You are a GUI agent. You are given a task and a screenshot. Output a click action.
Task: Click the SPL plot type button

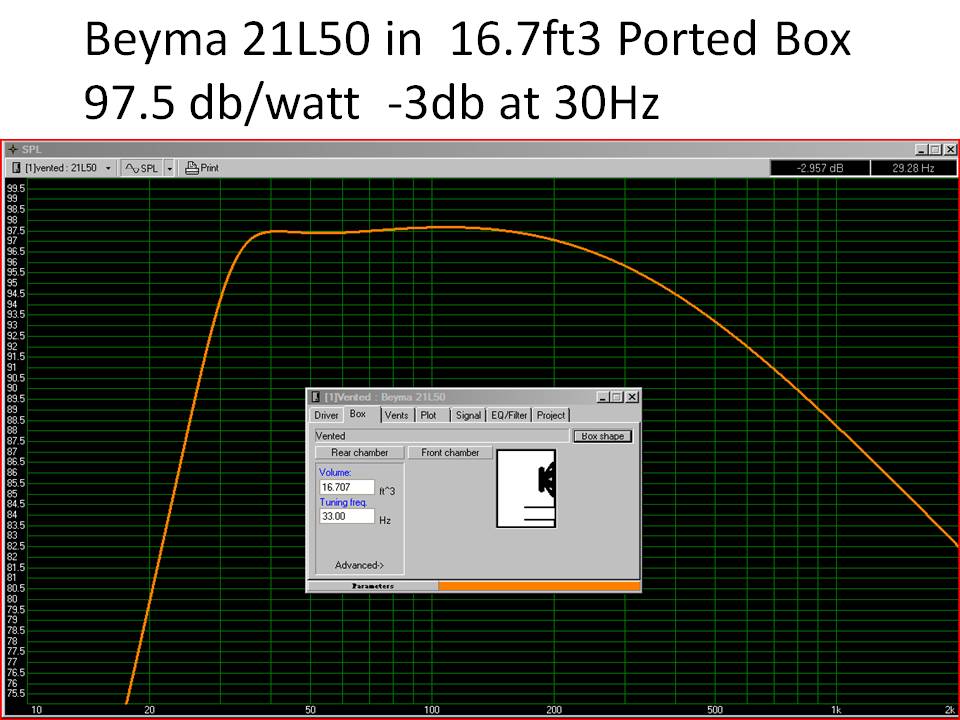pos(141,168)
